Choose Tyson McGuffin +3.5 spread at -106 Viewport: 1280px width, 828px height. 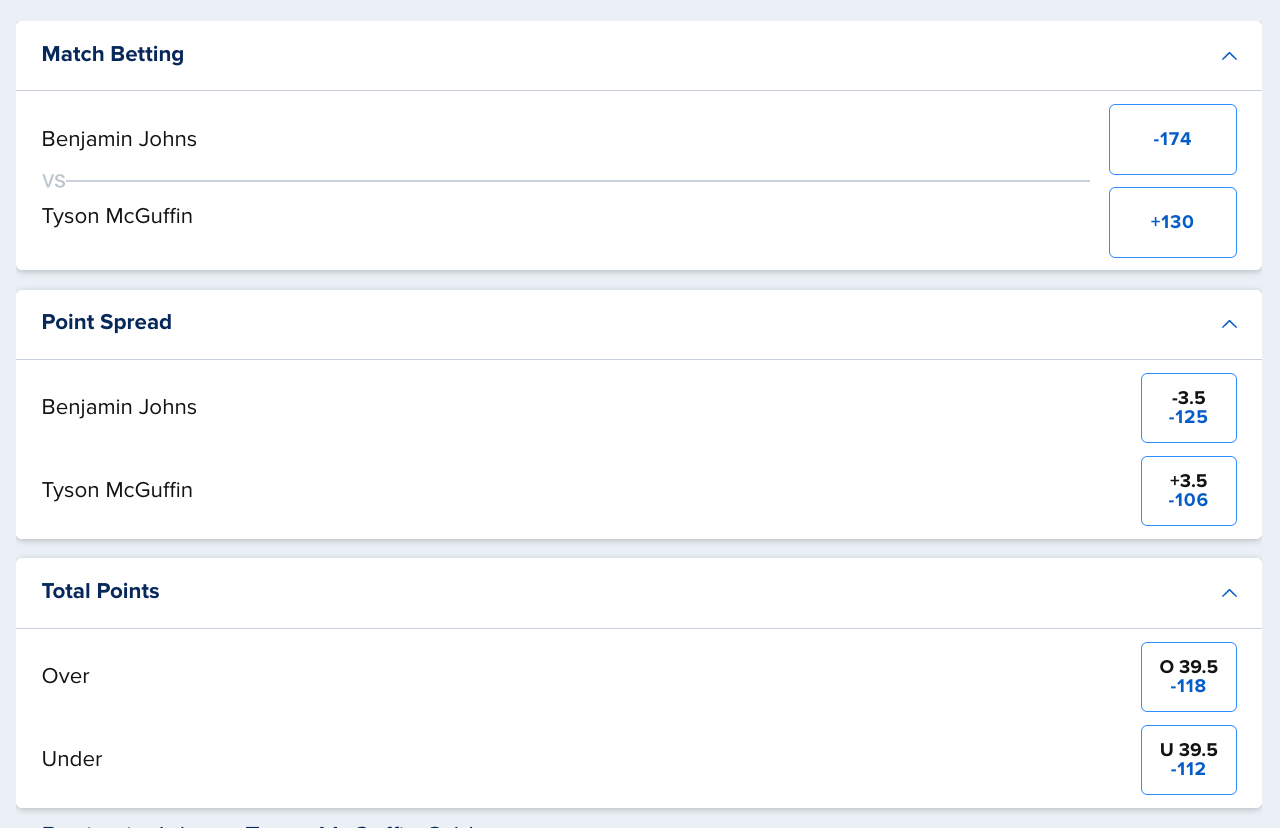1189,491
